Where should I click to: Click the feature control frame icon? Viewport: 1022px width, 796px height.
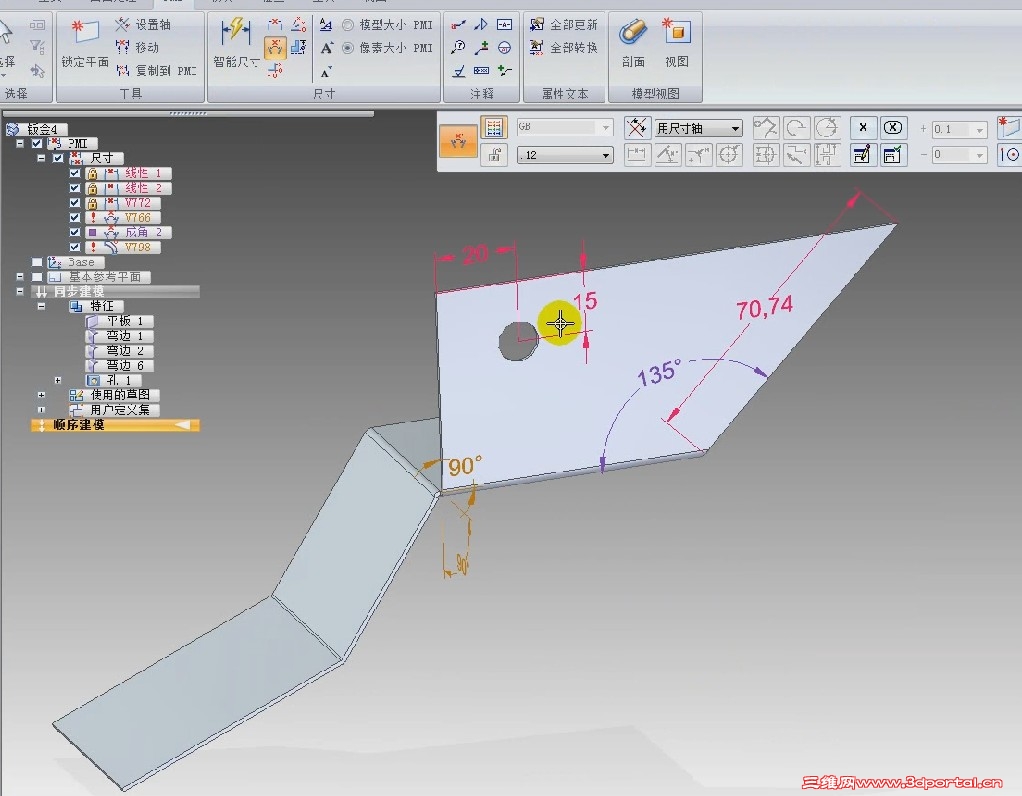tap(481, 70)
